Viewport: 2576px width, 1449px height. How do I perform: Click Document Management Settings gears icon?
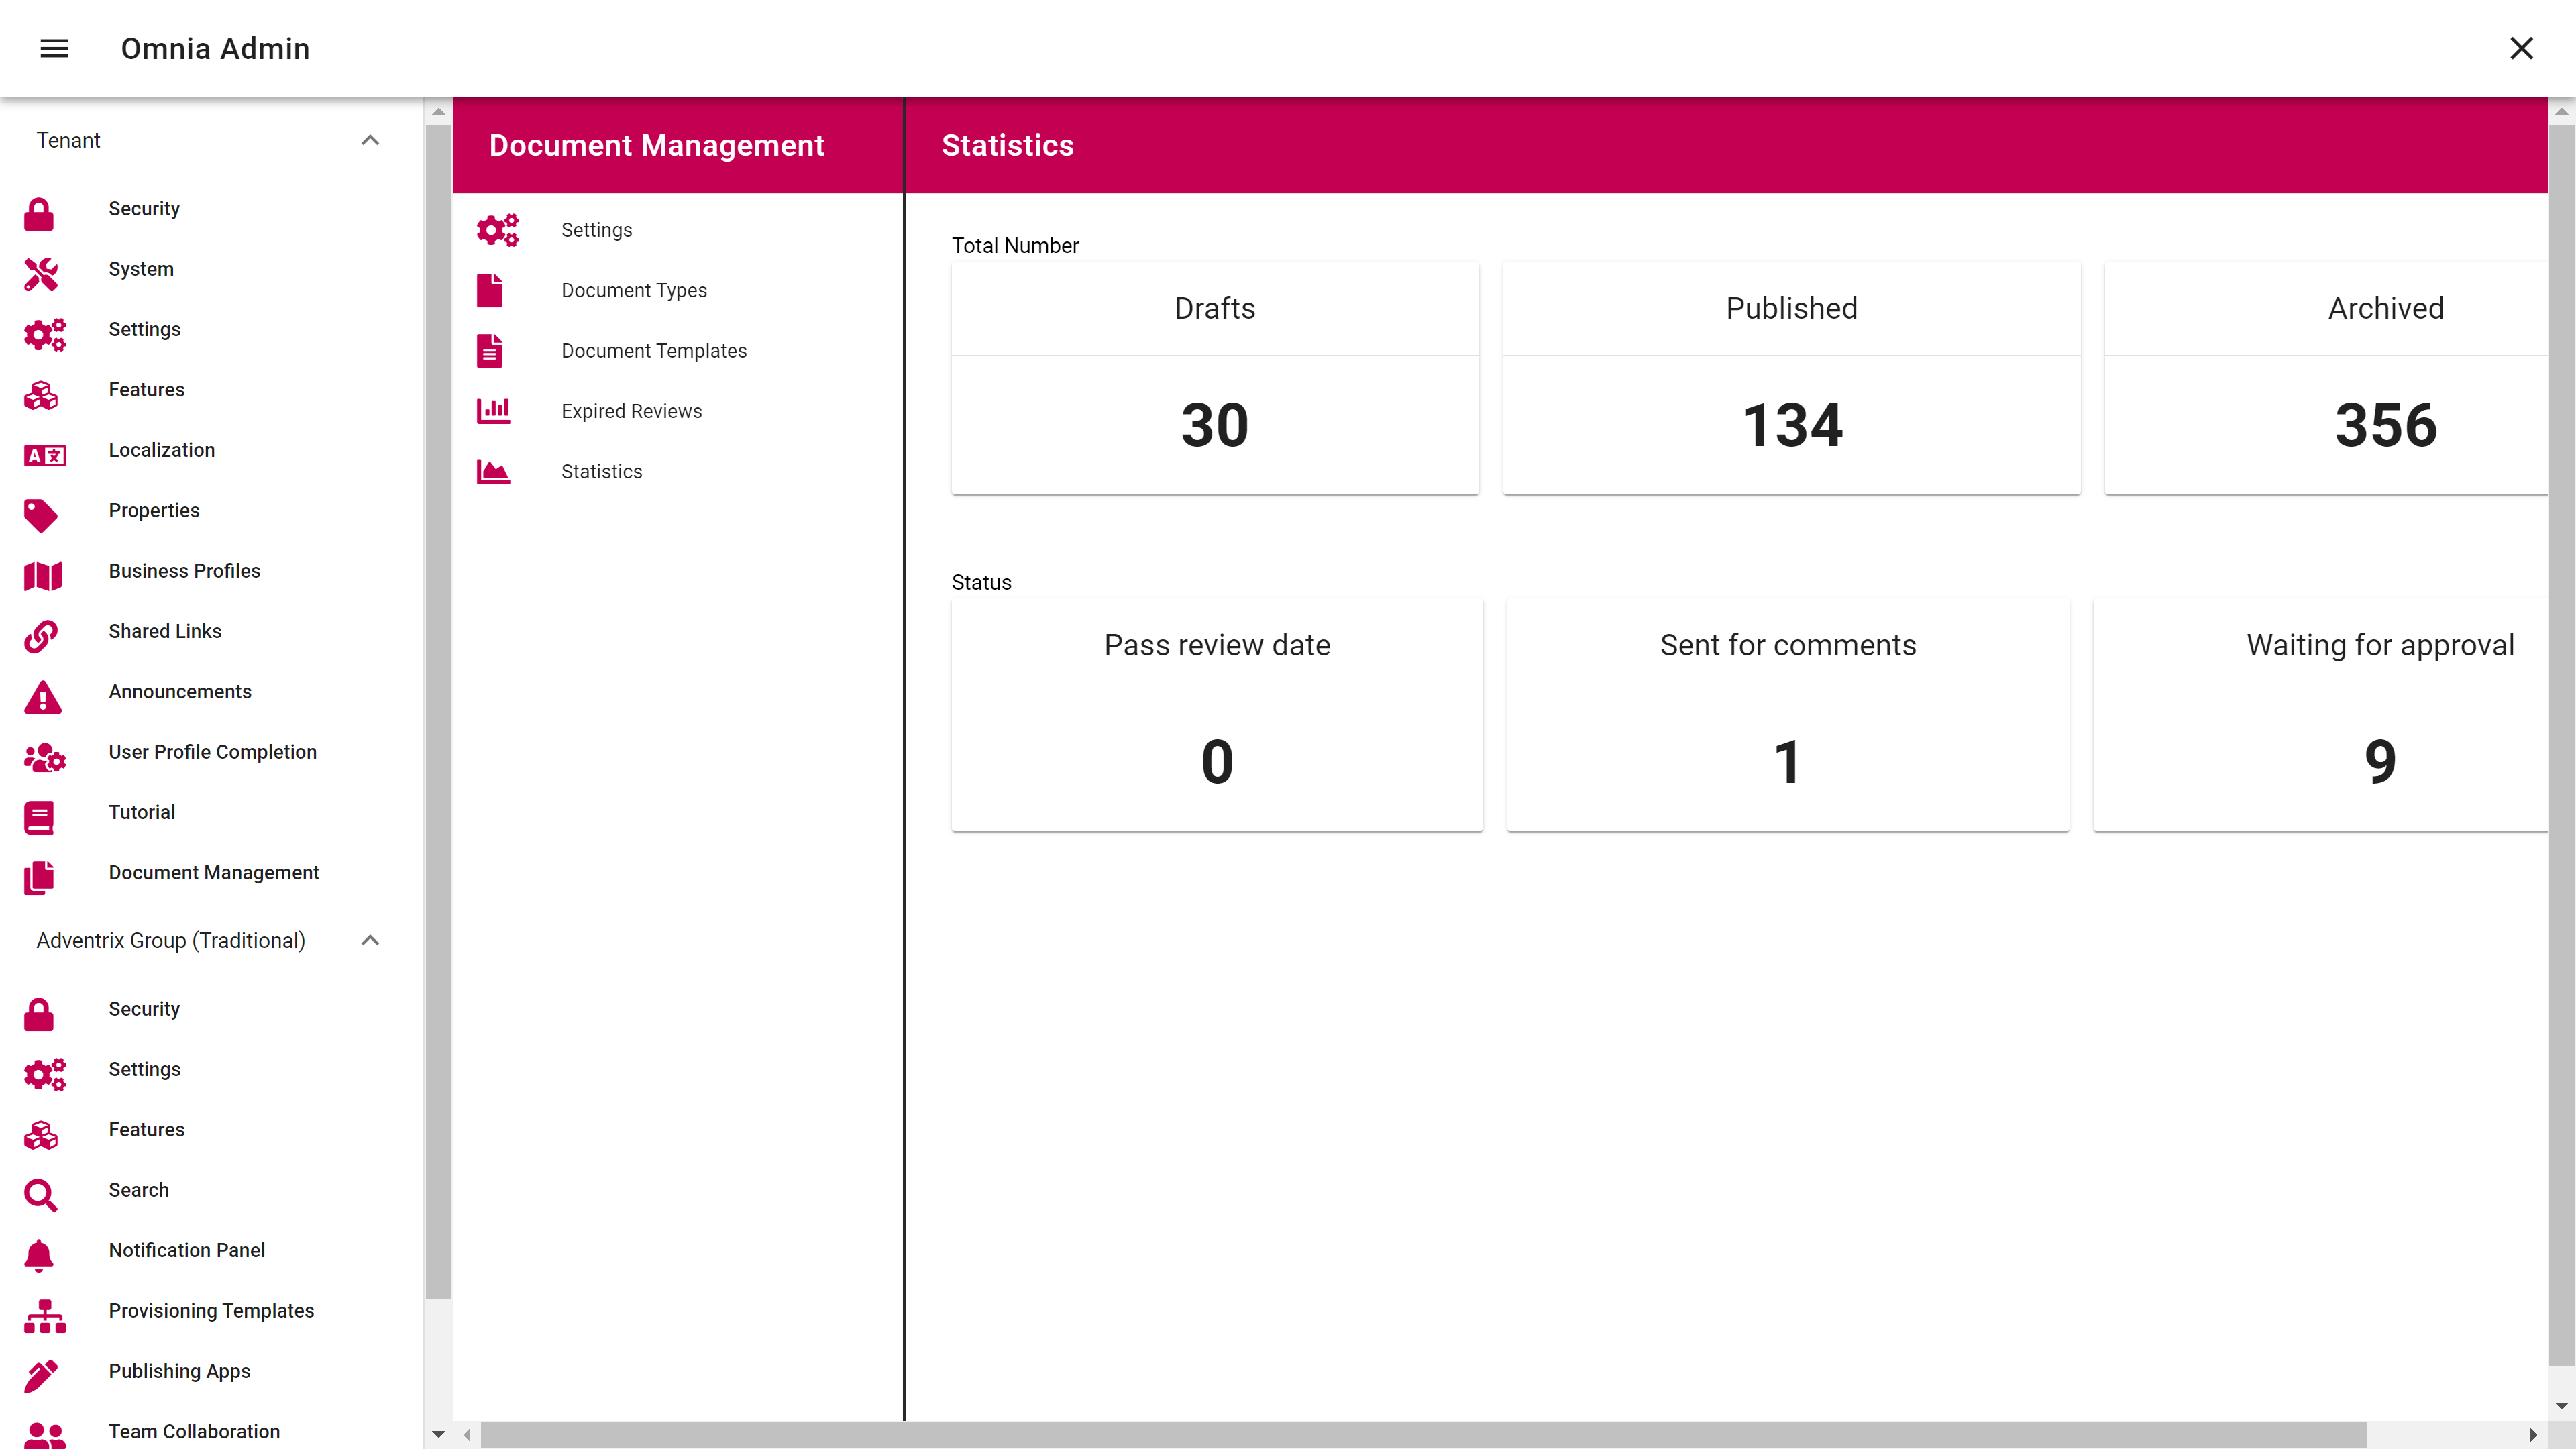[x=497, y=230]
